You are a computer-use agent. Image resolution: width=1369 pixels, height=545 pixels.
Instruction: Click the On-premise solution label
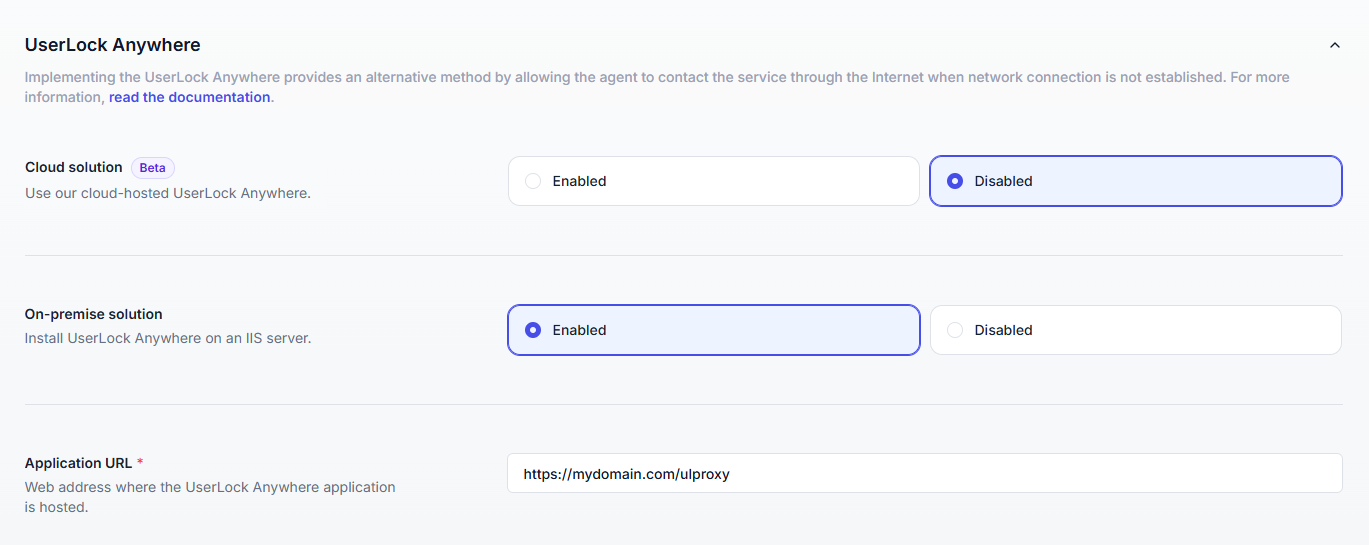click(x=93, y=314)
